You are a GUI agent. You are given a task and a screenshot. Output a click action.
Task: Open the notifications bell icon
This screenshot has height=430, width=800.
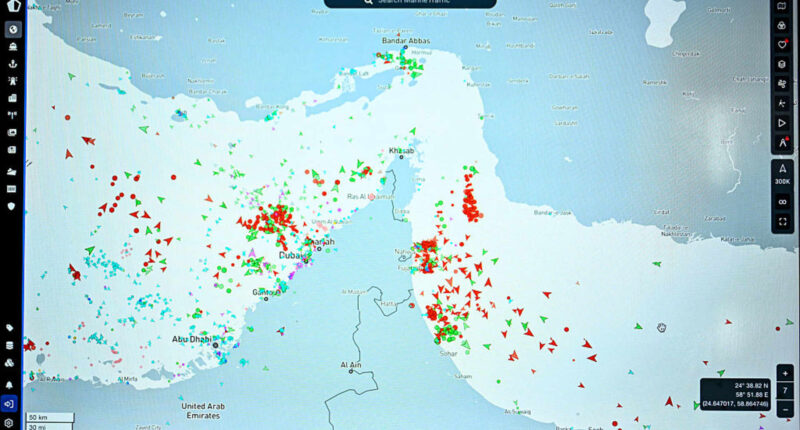[11, 384]
